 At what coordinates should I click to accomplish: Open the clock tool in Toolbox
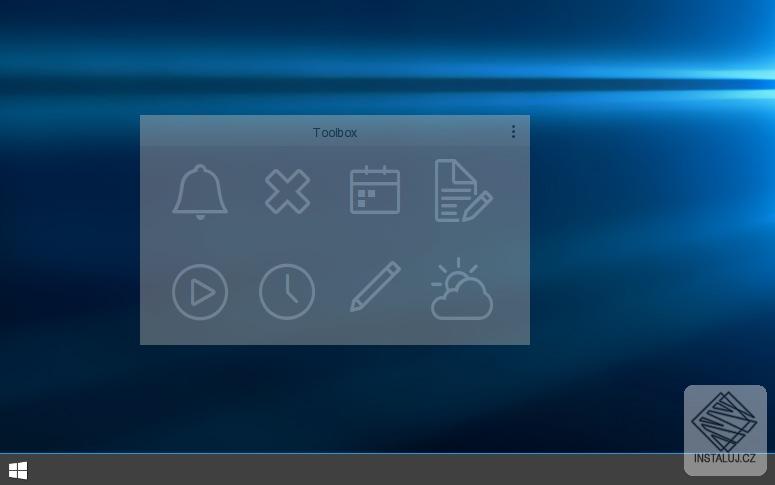[x=287, y=292]
